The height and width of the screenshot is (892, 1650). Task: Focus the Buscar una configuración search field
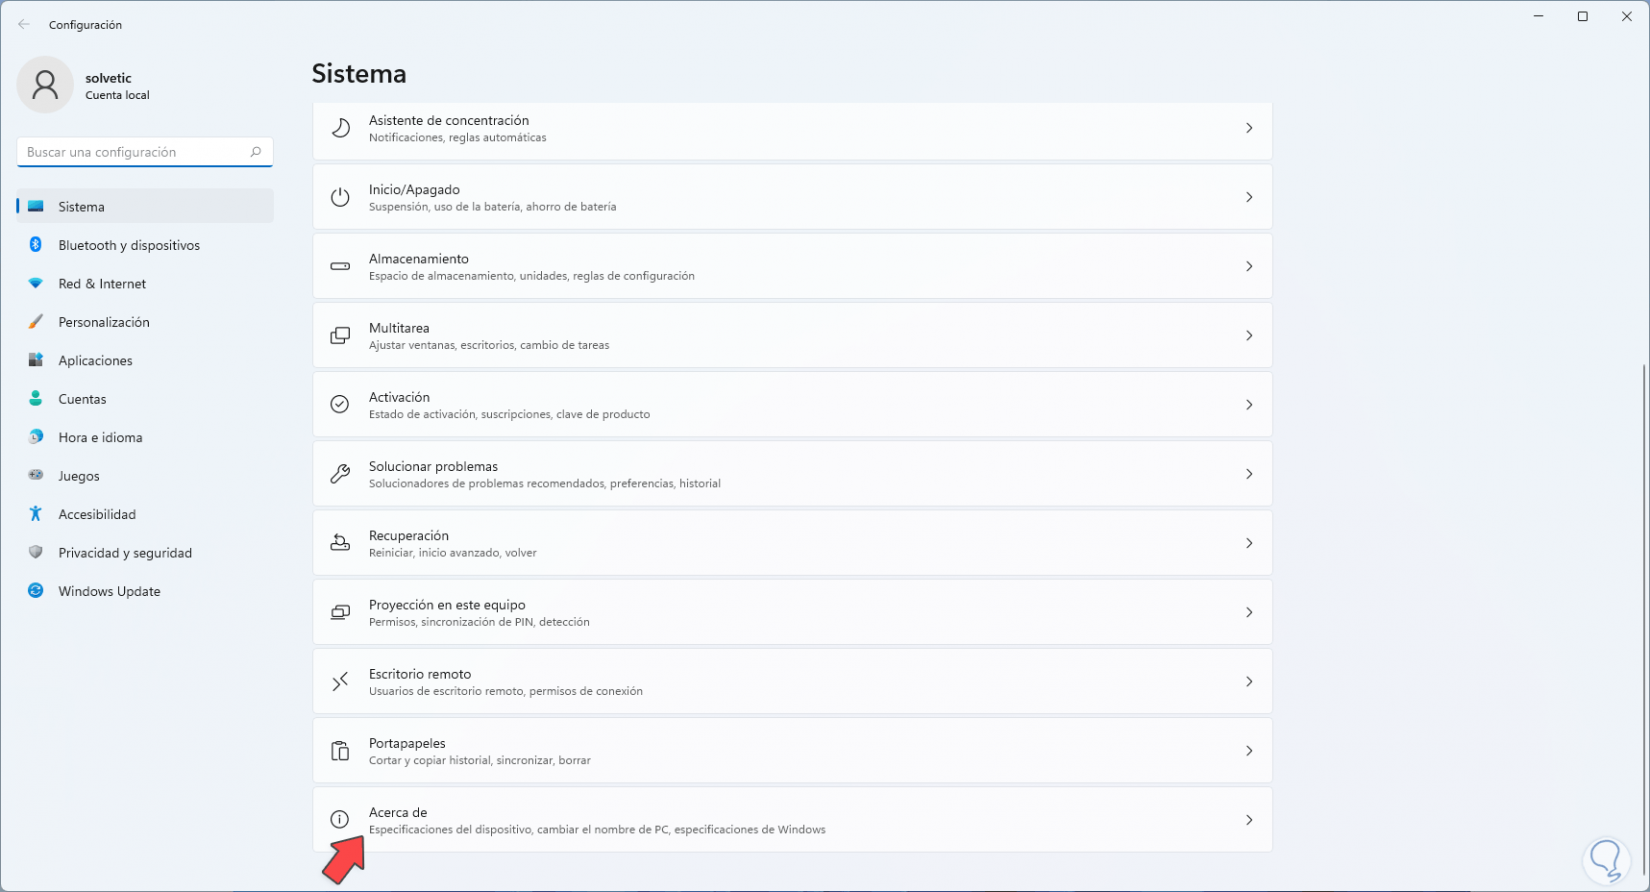(135, 152)
